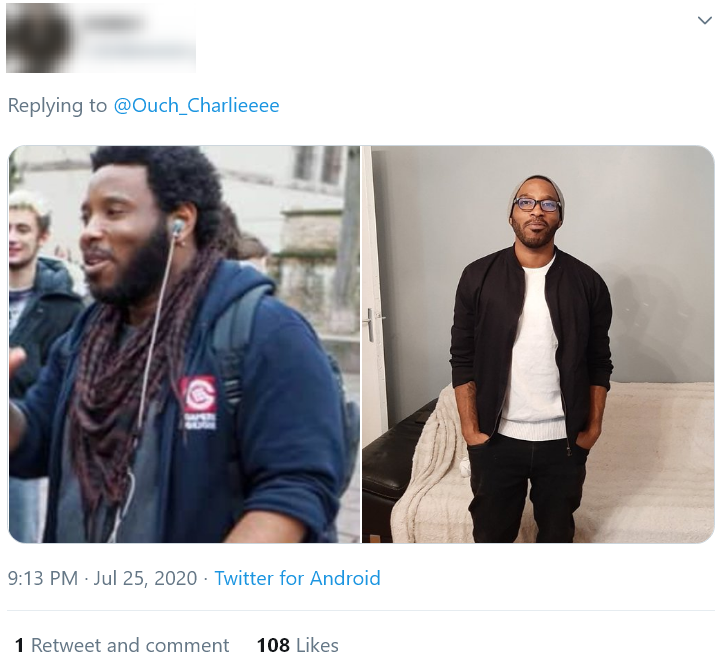Click the blurred display name
722x670 pixels.
tap(114, 22)
